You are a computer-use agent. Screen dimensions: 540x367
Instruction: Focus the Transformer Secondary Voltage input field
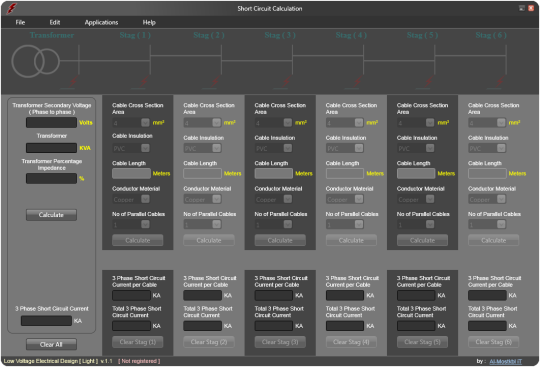51,123
